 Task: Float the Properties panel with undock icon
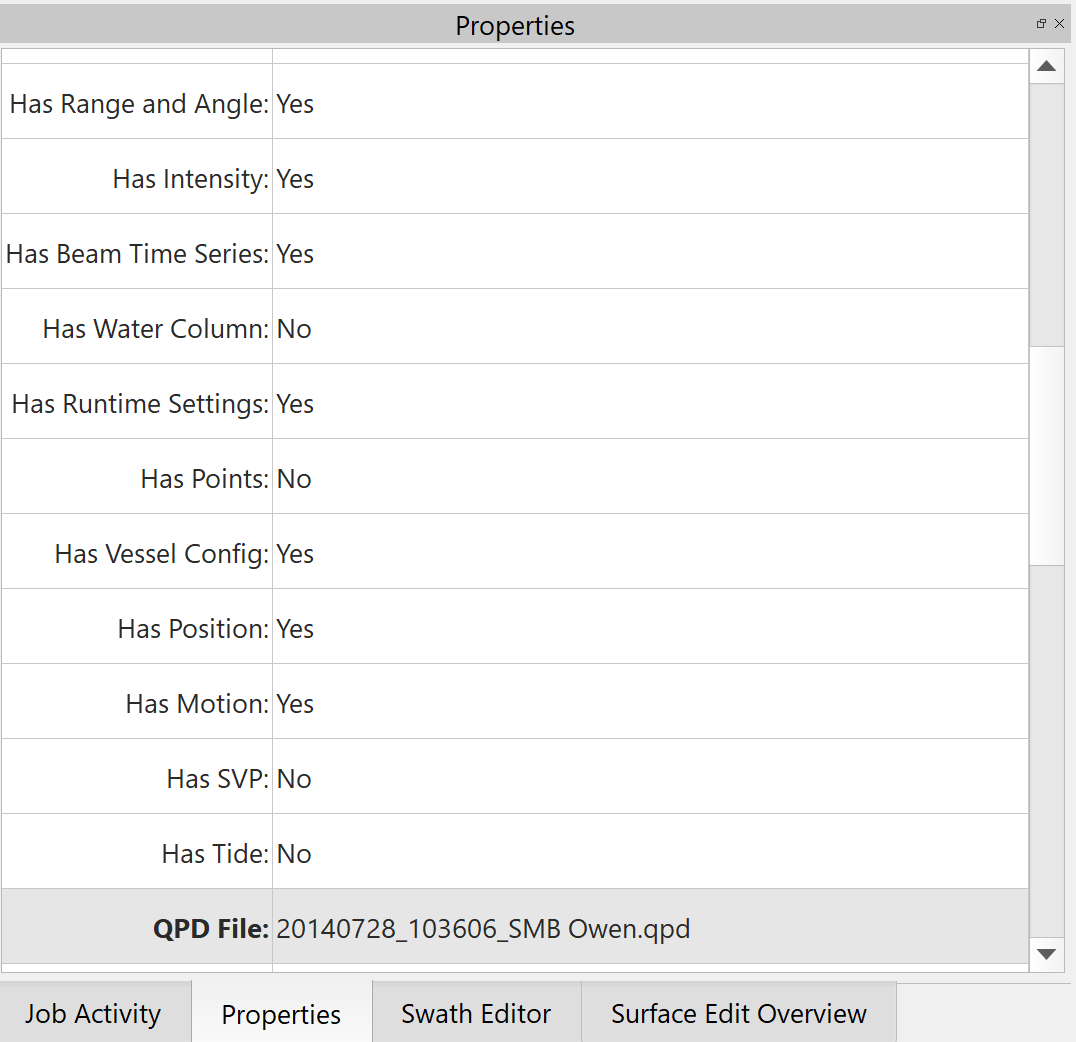coord(1041,24)
